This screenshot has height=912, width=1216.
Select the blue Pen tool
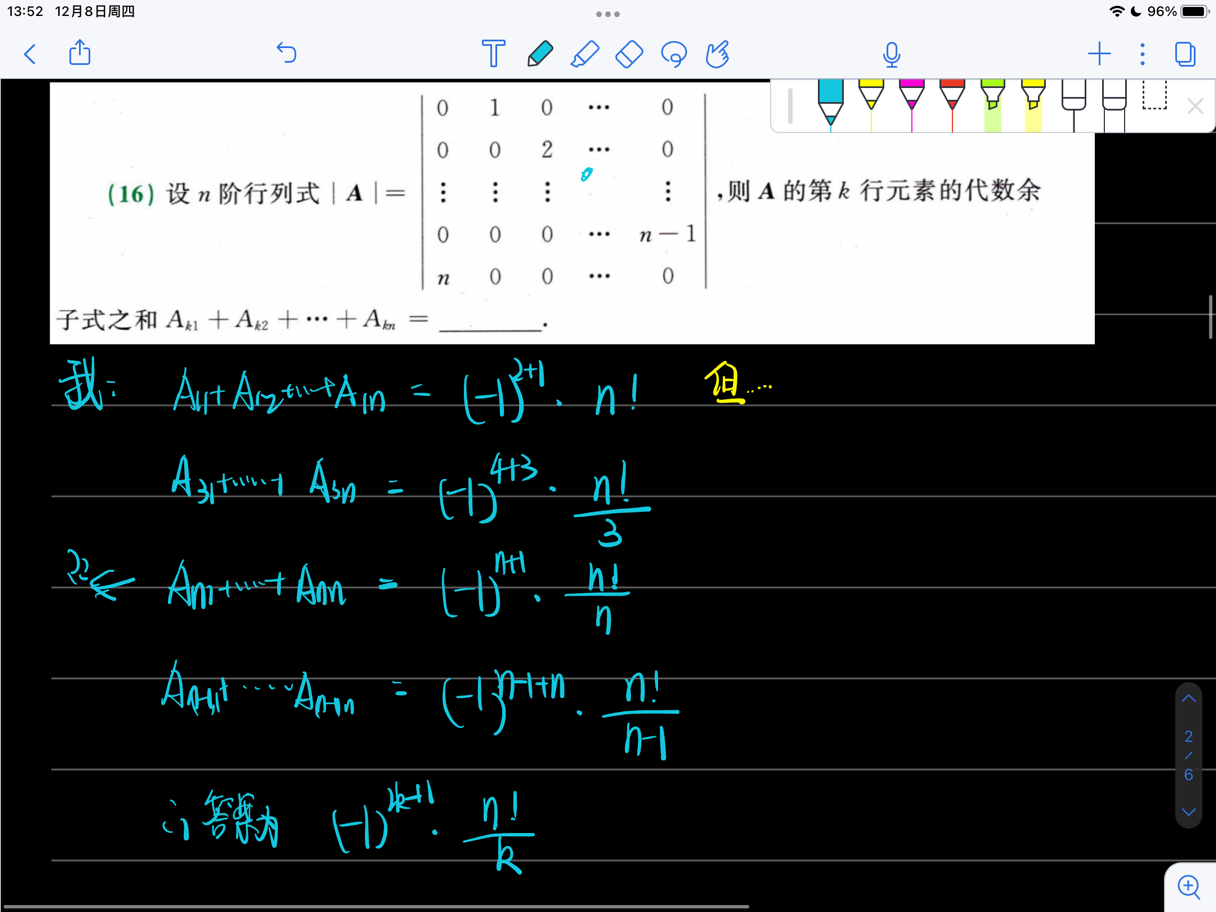pos(539,54)
